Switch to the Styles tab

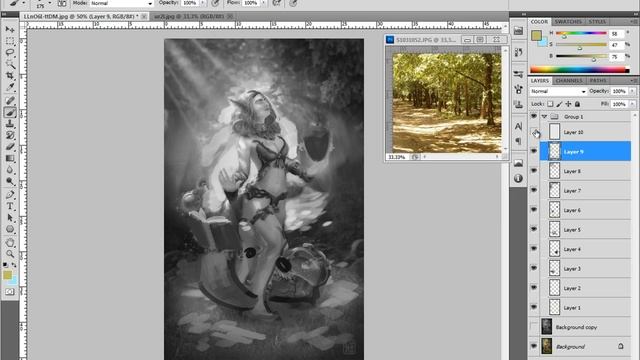[x=597, y=22]
